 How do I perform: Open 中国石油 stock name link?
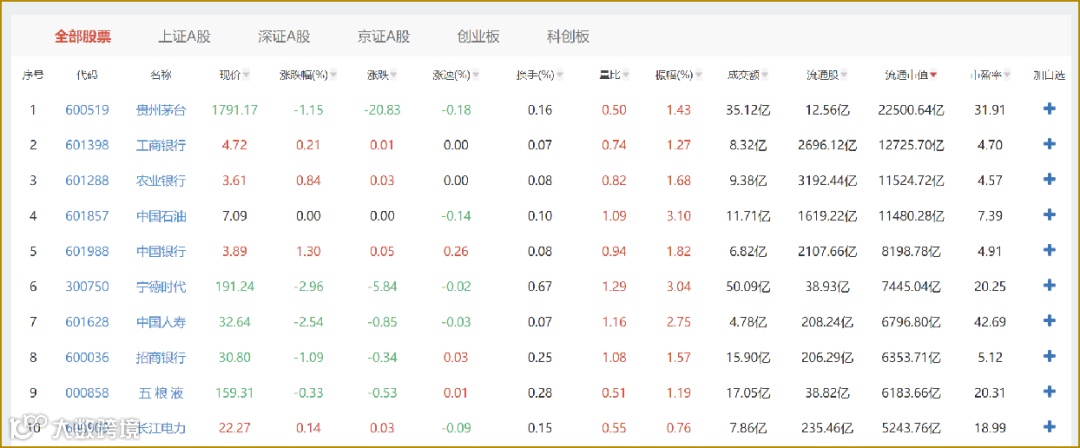[x=161, y=216]
